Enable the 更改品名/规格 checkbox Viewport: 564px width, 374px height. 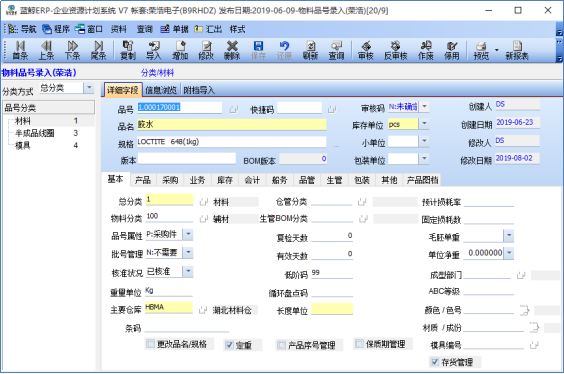pyautogui.click(x=150, y=344)
